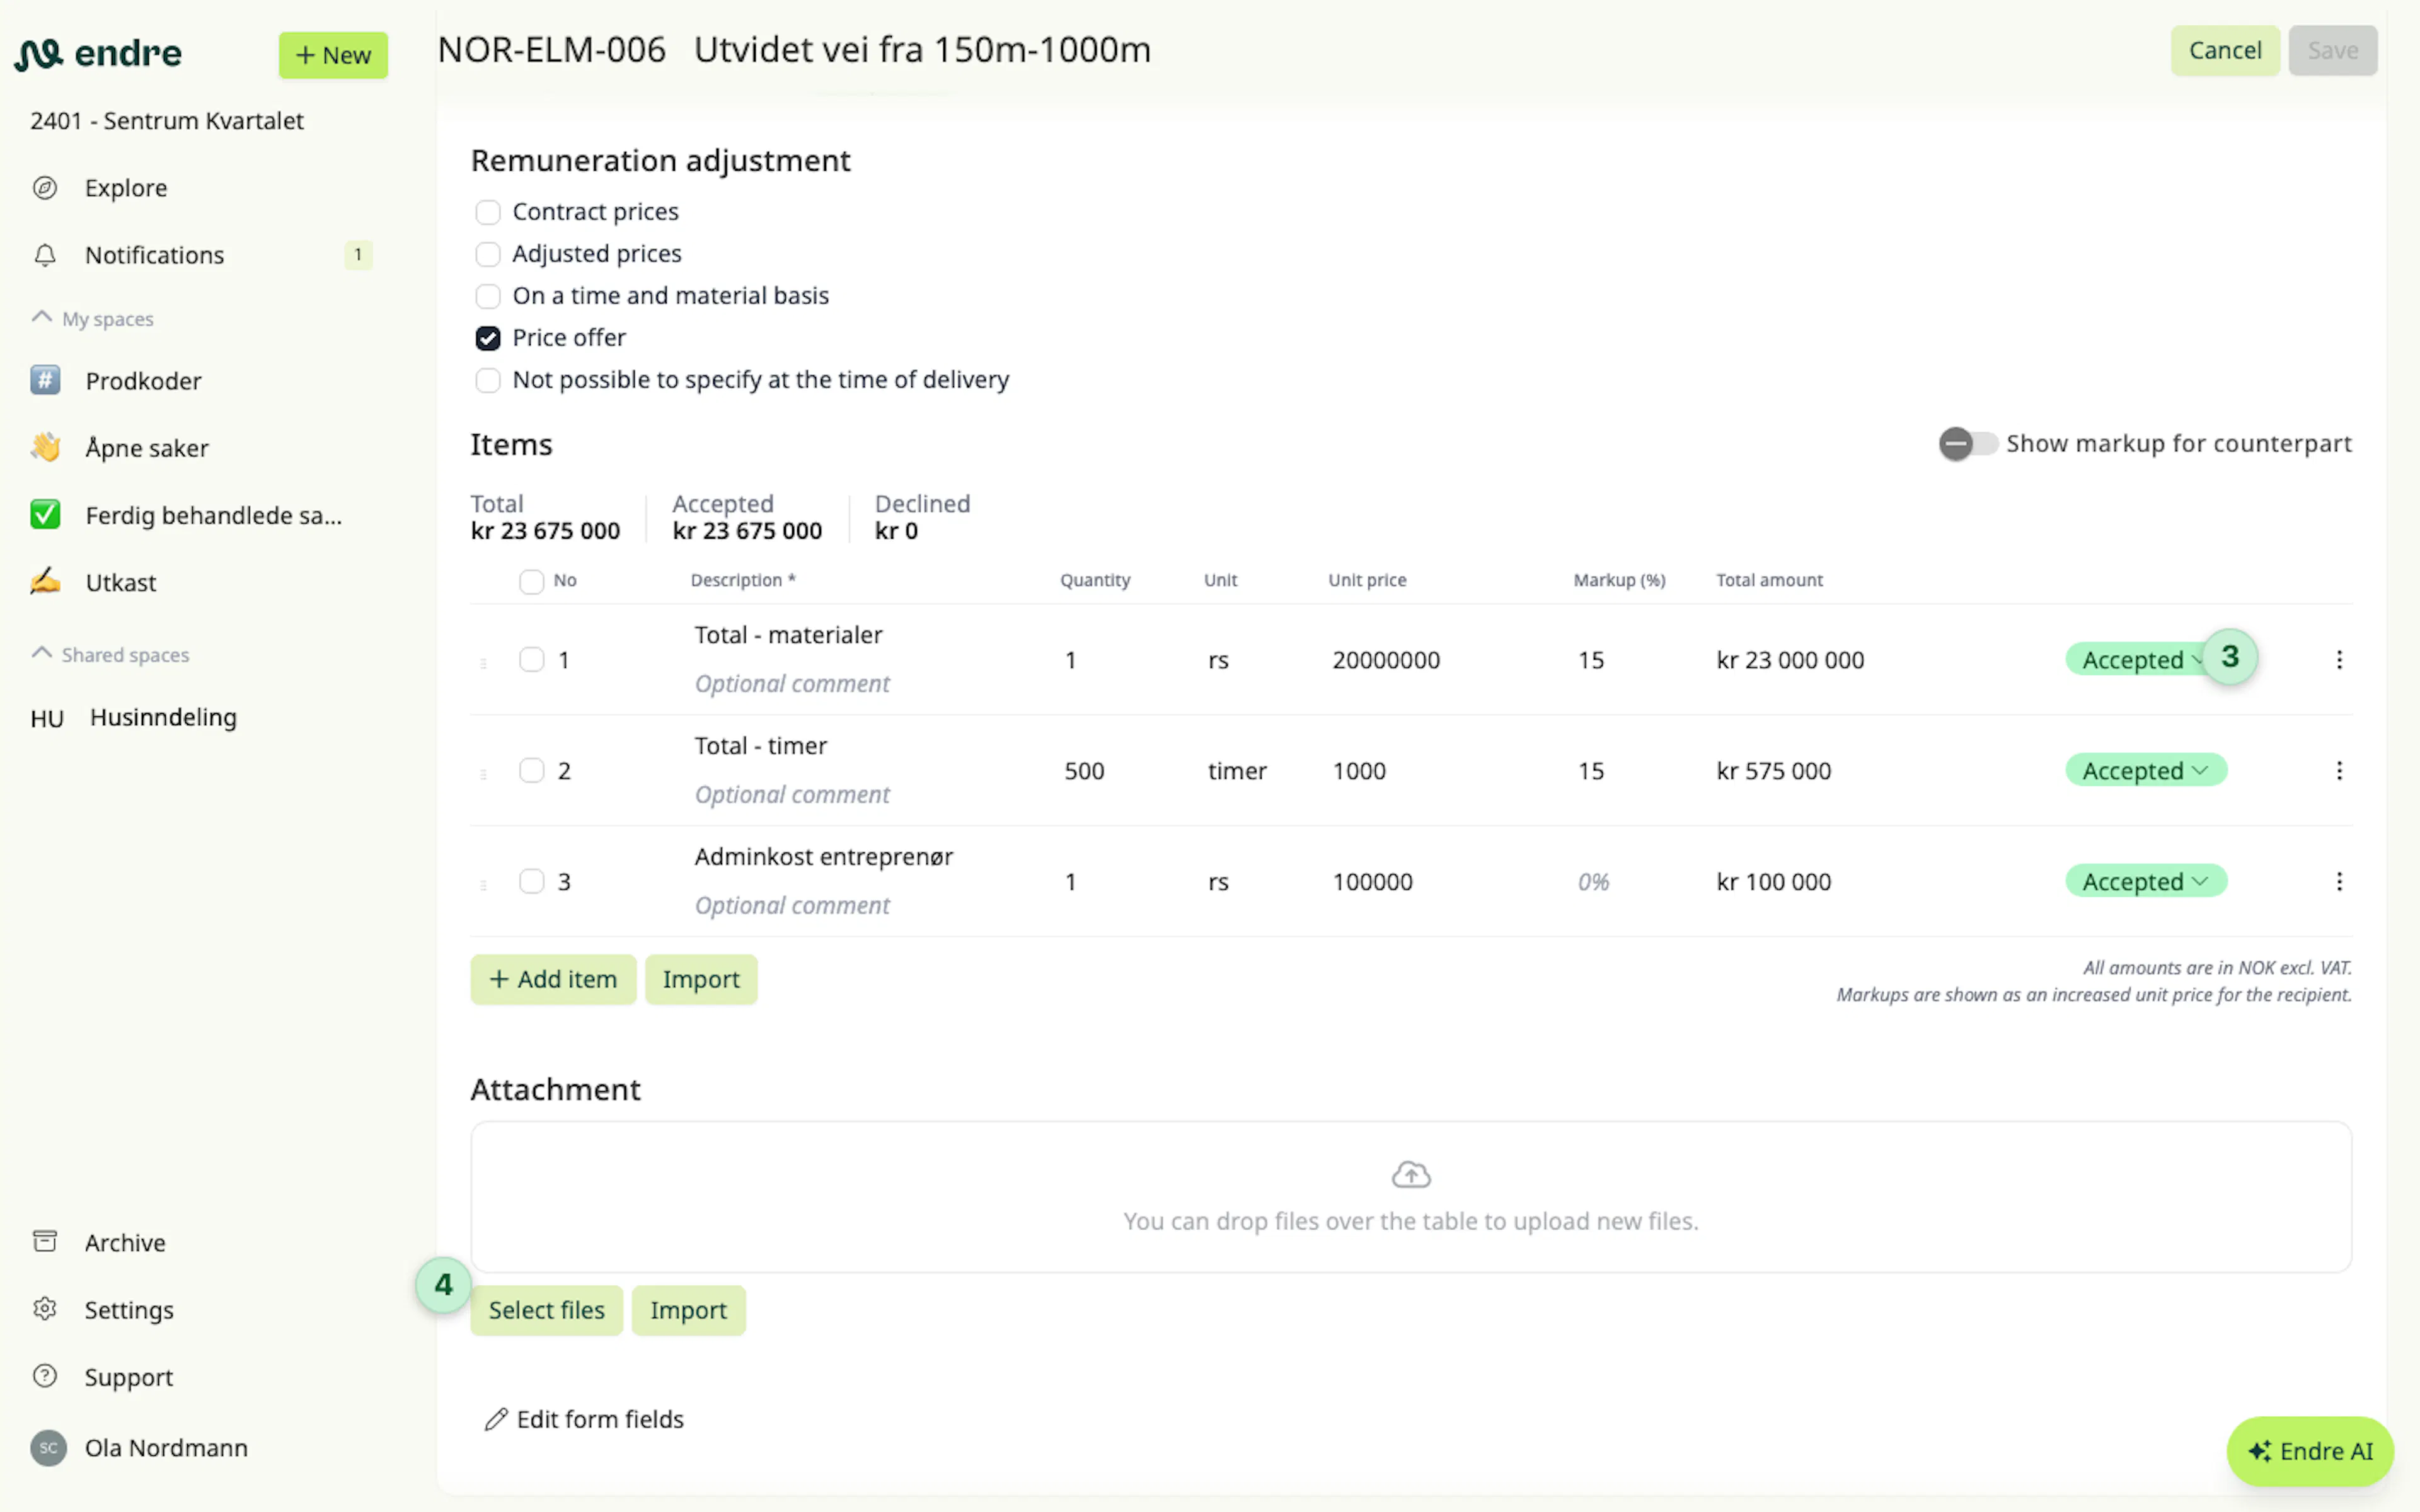Click the drag handle of item row 3
This screenshot has height=1512, width=2420.
pos(484,885)
